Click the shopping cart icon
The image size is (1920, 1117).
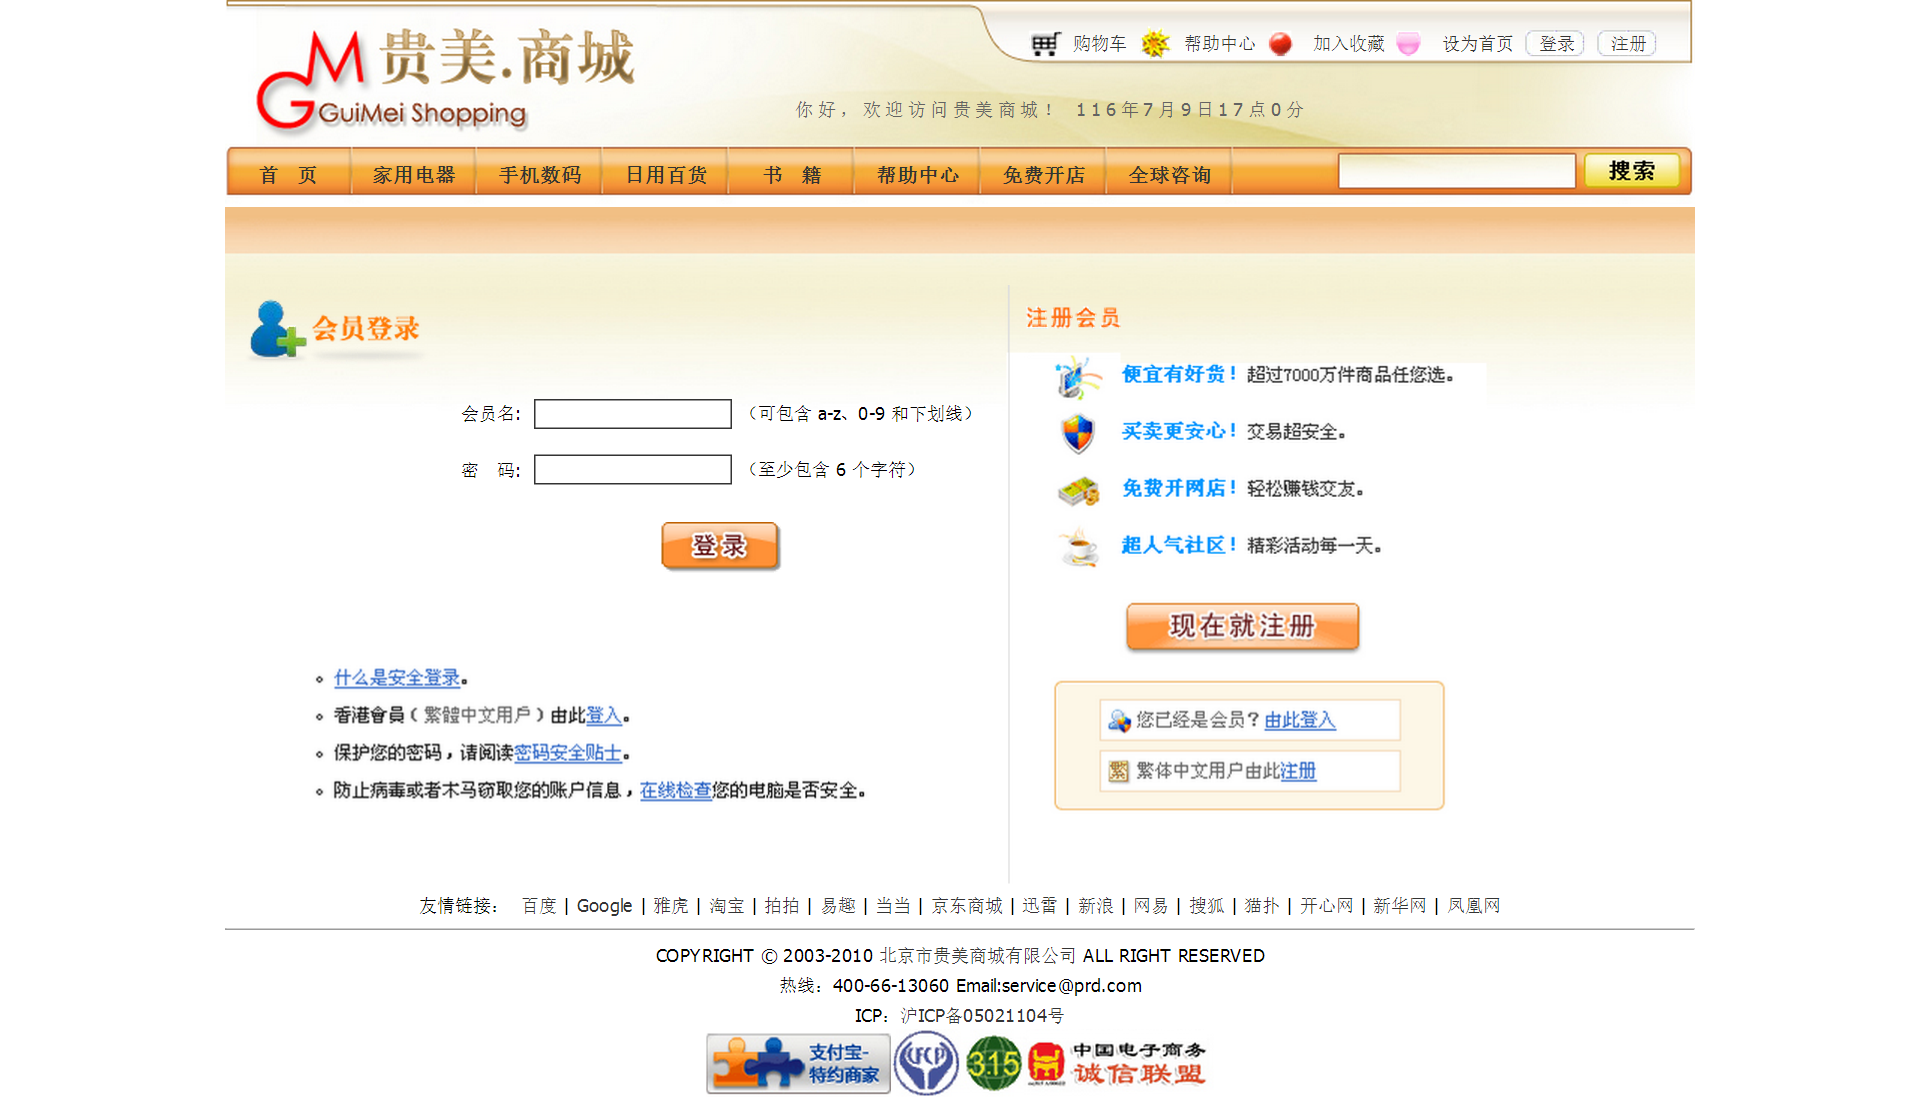coord(1045,44)
